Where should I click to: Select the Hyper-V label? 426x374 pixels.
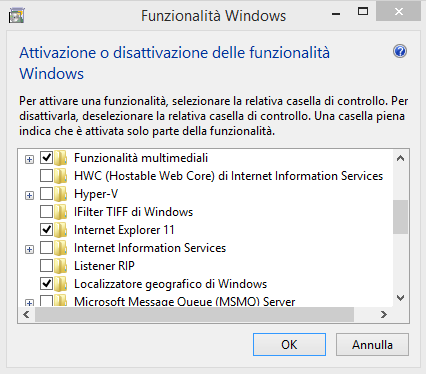[x=96, y=194]
